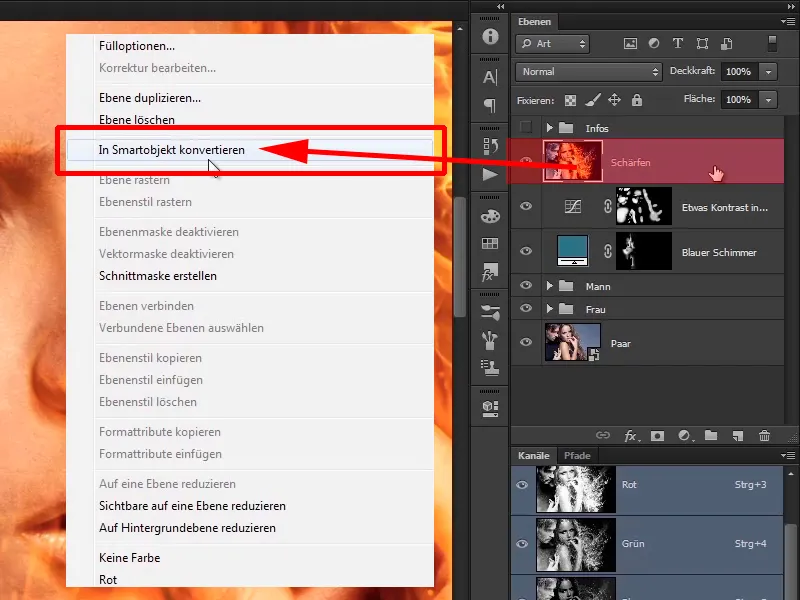800x600 pixels.
Task: Lock transparent pixels in Fixieren row
Action: point(570,101)
